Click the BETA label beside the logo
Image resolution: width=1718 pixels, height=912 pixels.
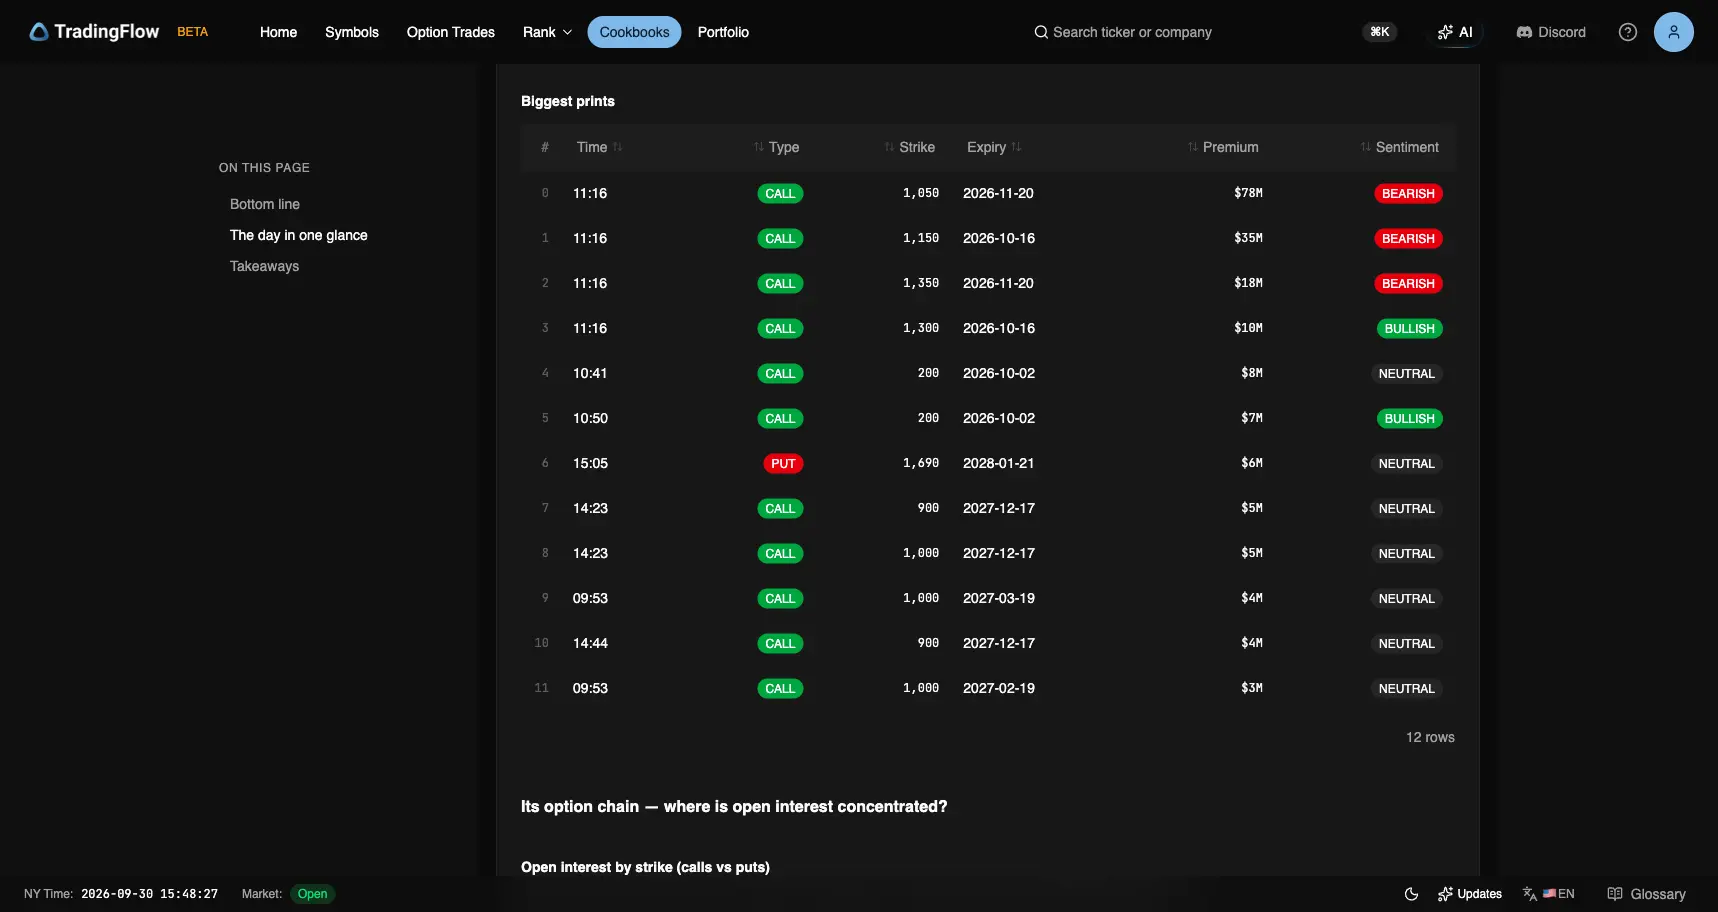(x=193, y=32)
